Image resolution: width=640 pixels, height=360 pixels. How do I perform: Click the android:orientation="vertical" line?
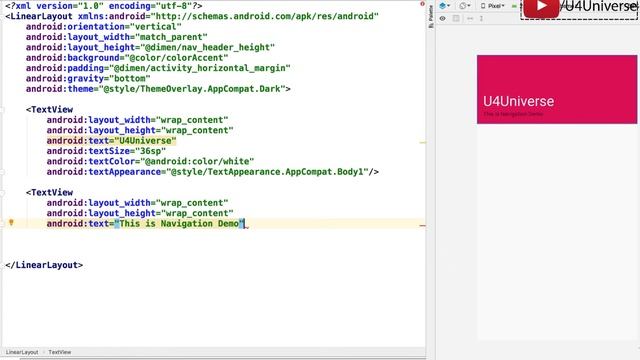pyautogui.click(x=103, y=27)
